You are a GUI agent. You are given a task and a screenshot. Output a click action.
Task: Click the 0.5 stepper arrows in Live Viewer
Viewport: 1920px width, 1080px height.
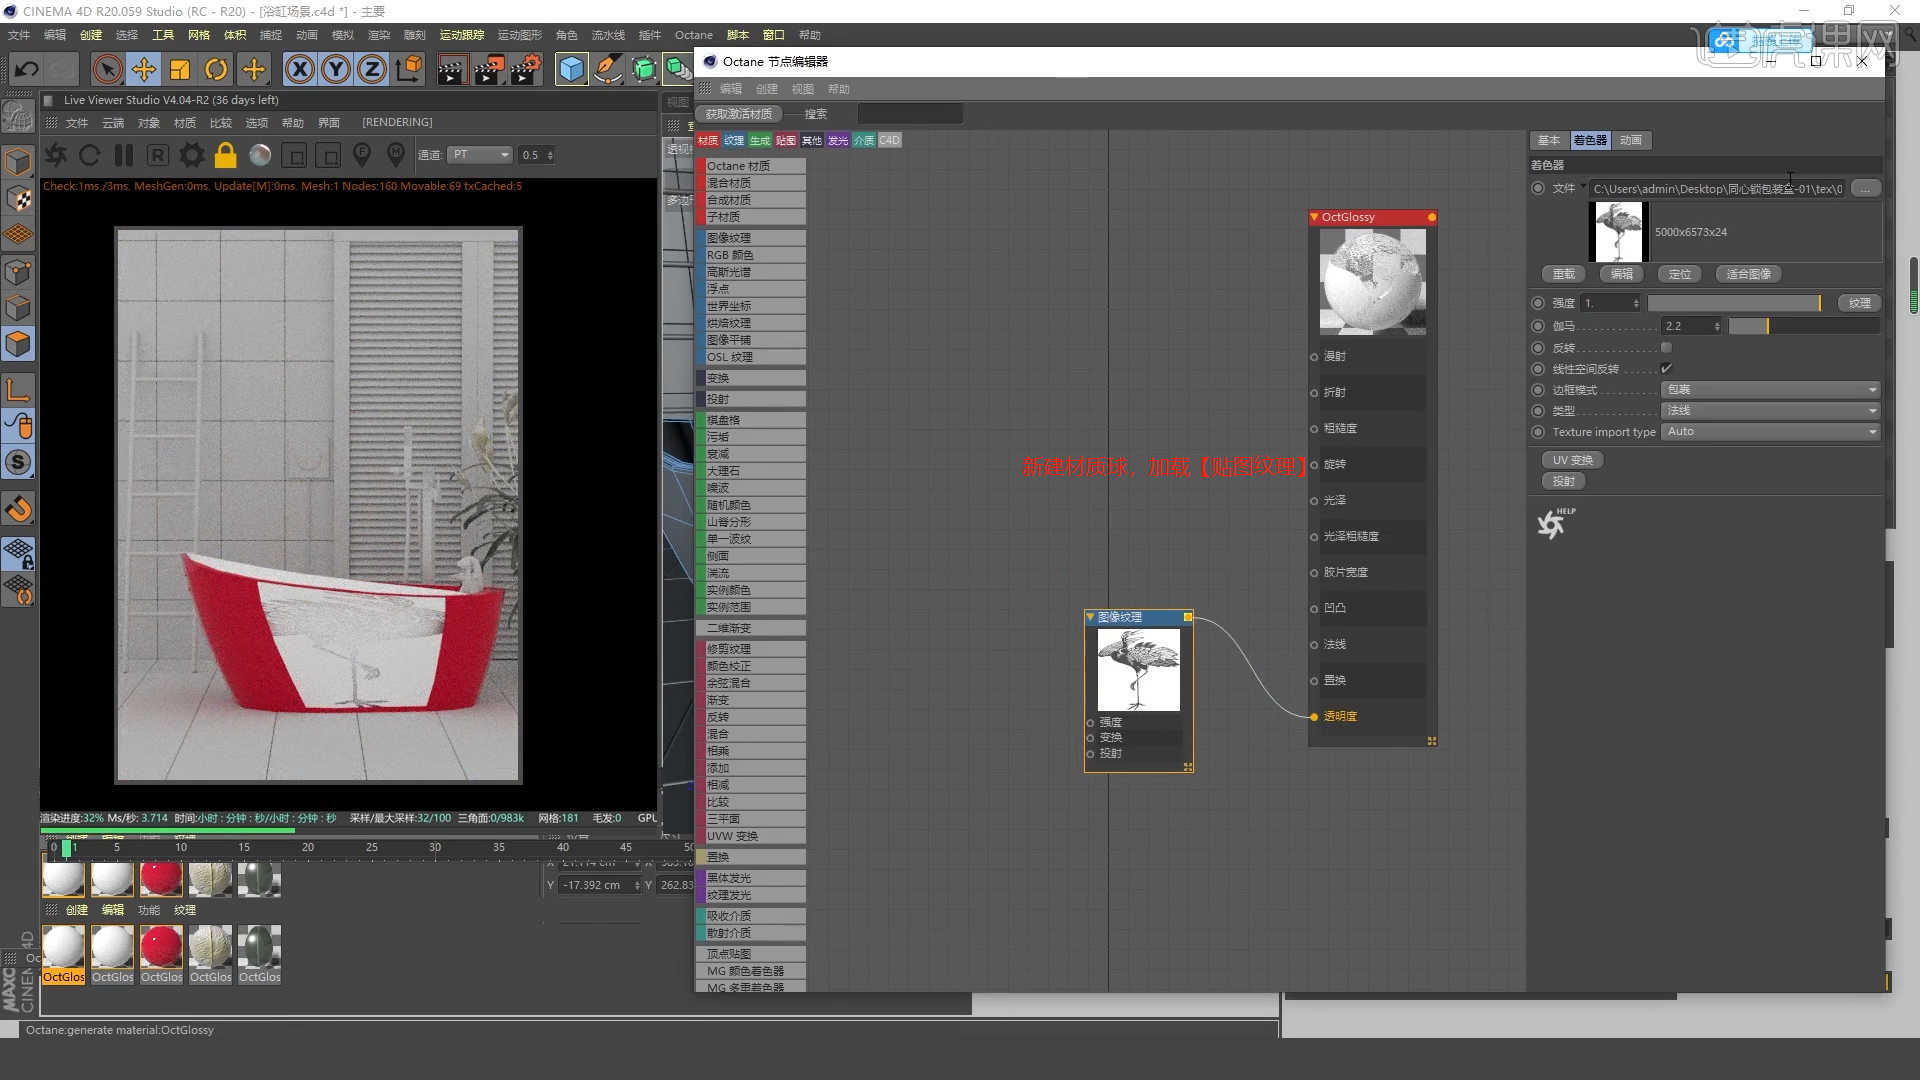(550, 155)
